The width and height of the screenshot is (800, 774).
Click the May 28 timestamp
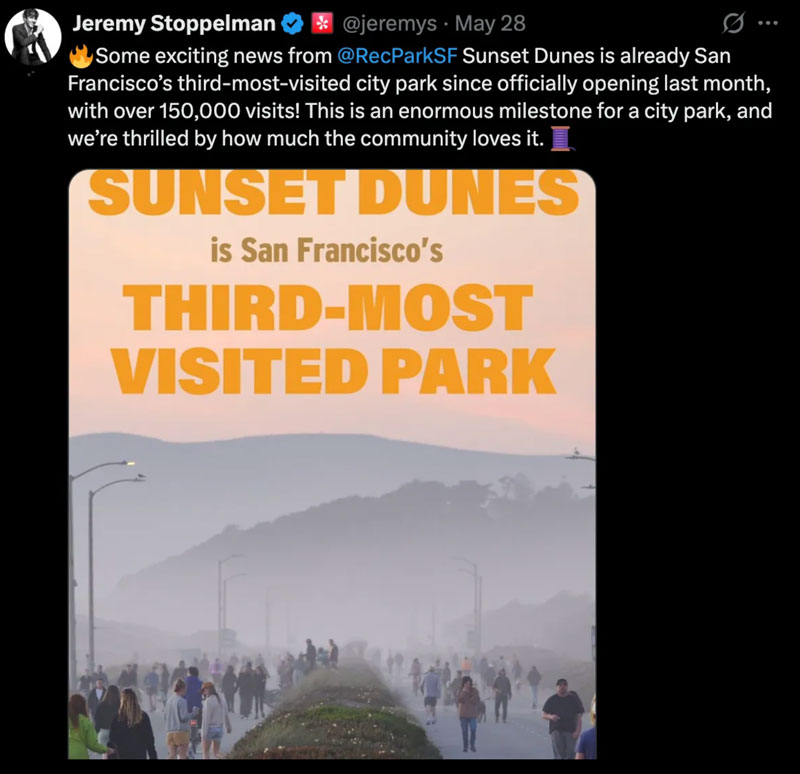[x=490, y=23]
